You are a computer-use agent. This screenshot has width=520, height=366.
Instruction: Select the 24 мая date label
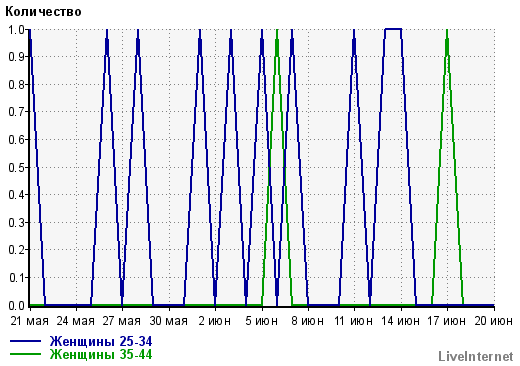(x=76, y=321)
